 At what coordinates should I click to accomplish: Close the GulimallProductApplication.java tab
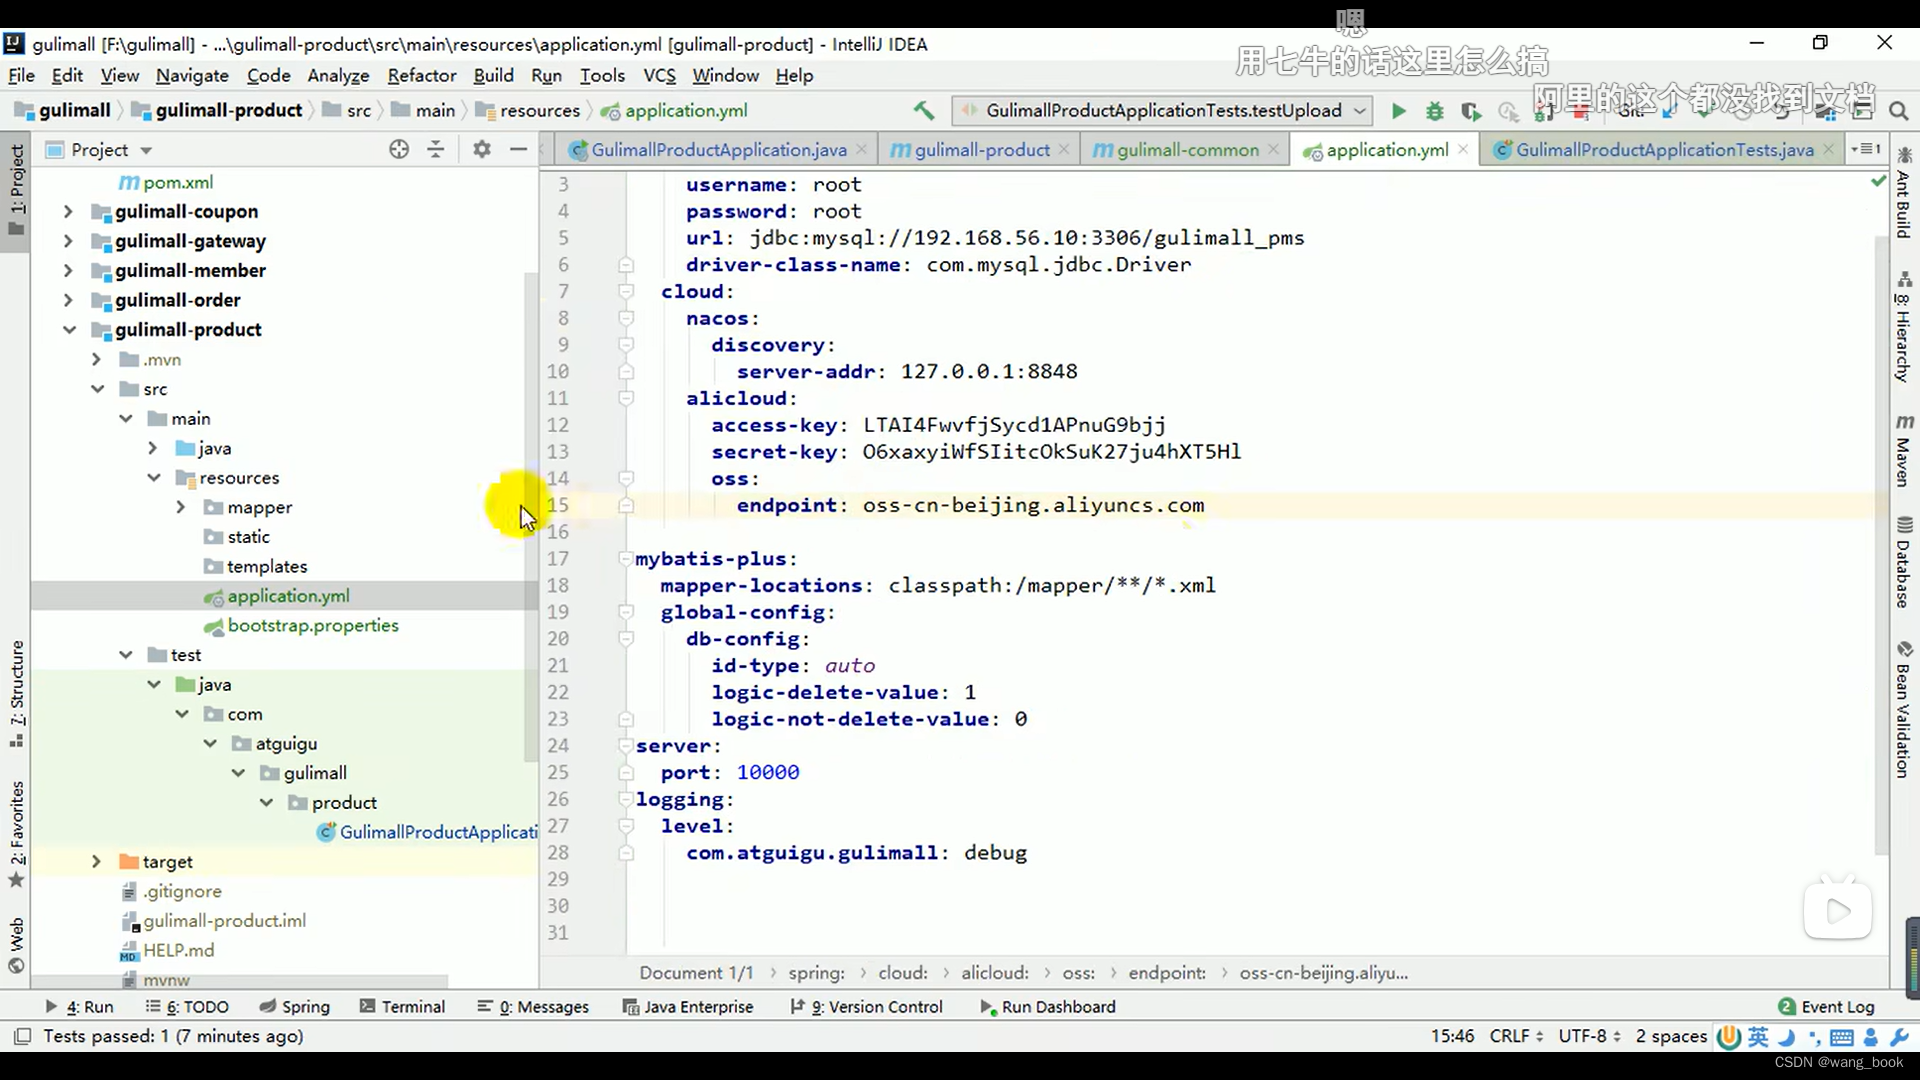click(x=863, y=149)
